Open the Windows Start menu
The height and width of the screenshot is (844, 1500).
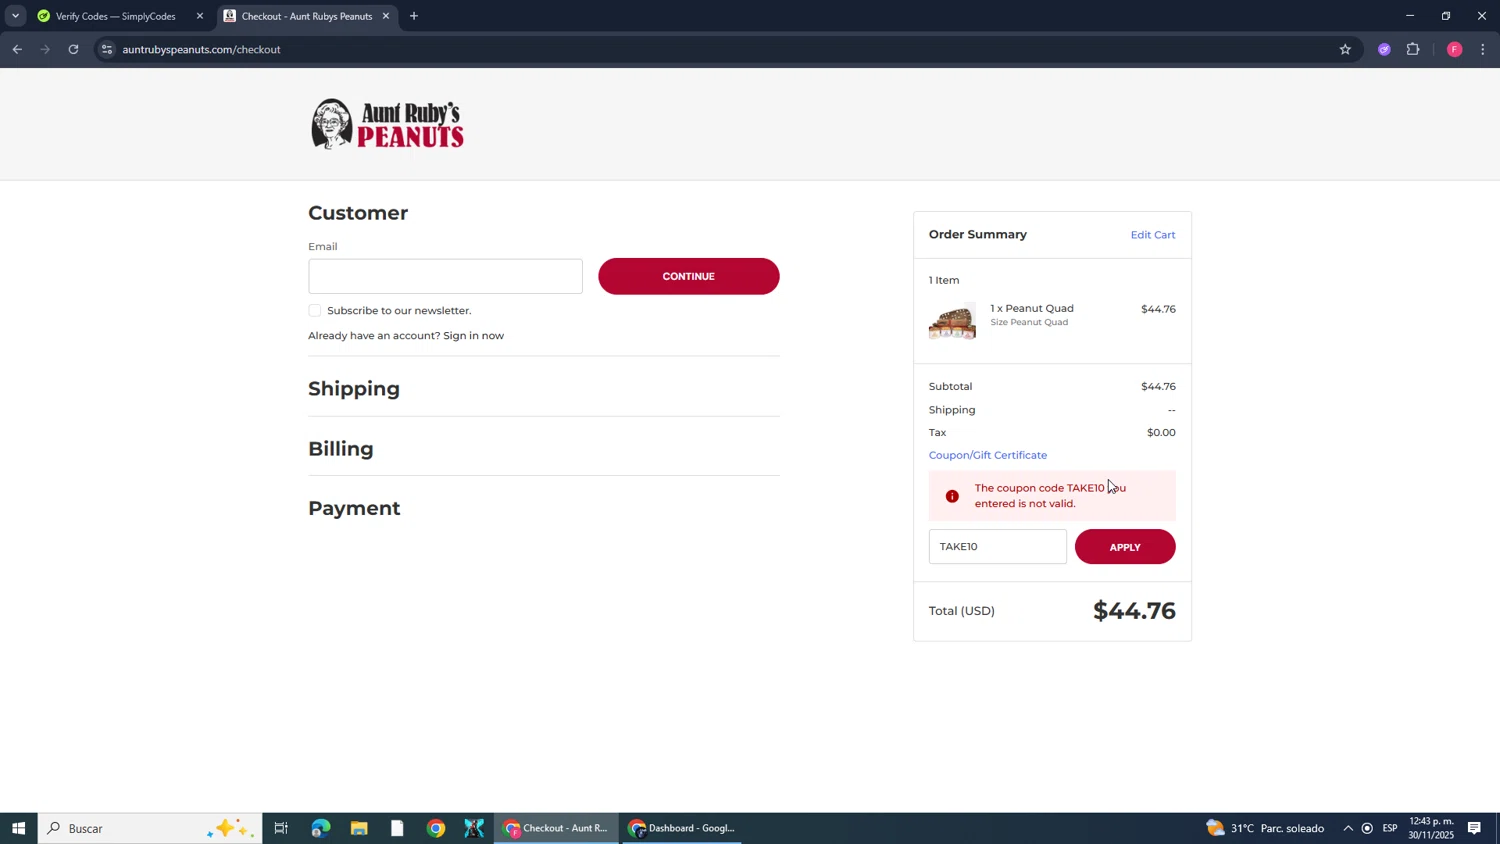tap(18, 828)
